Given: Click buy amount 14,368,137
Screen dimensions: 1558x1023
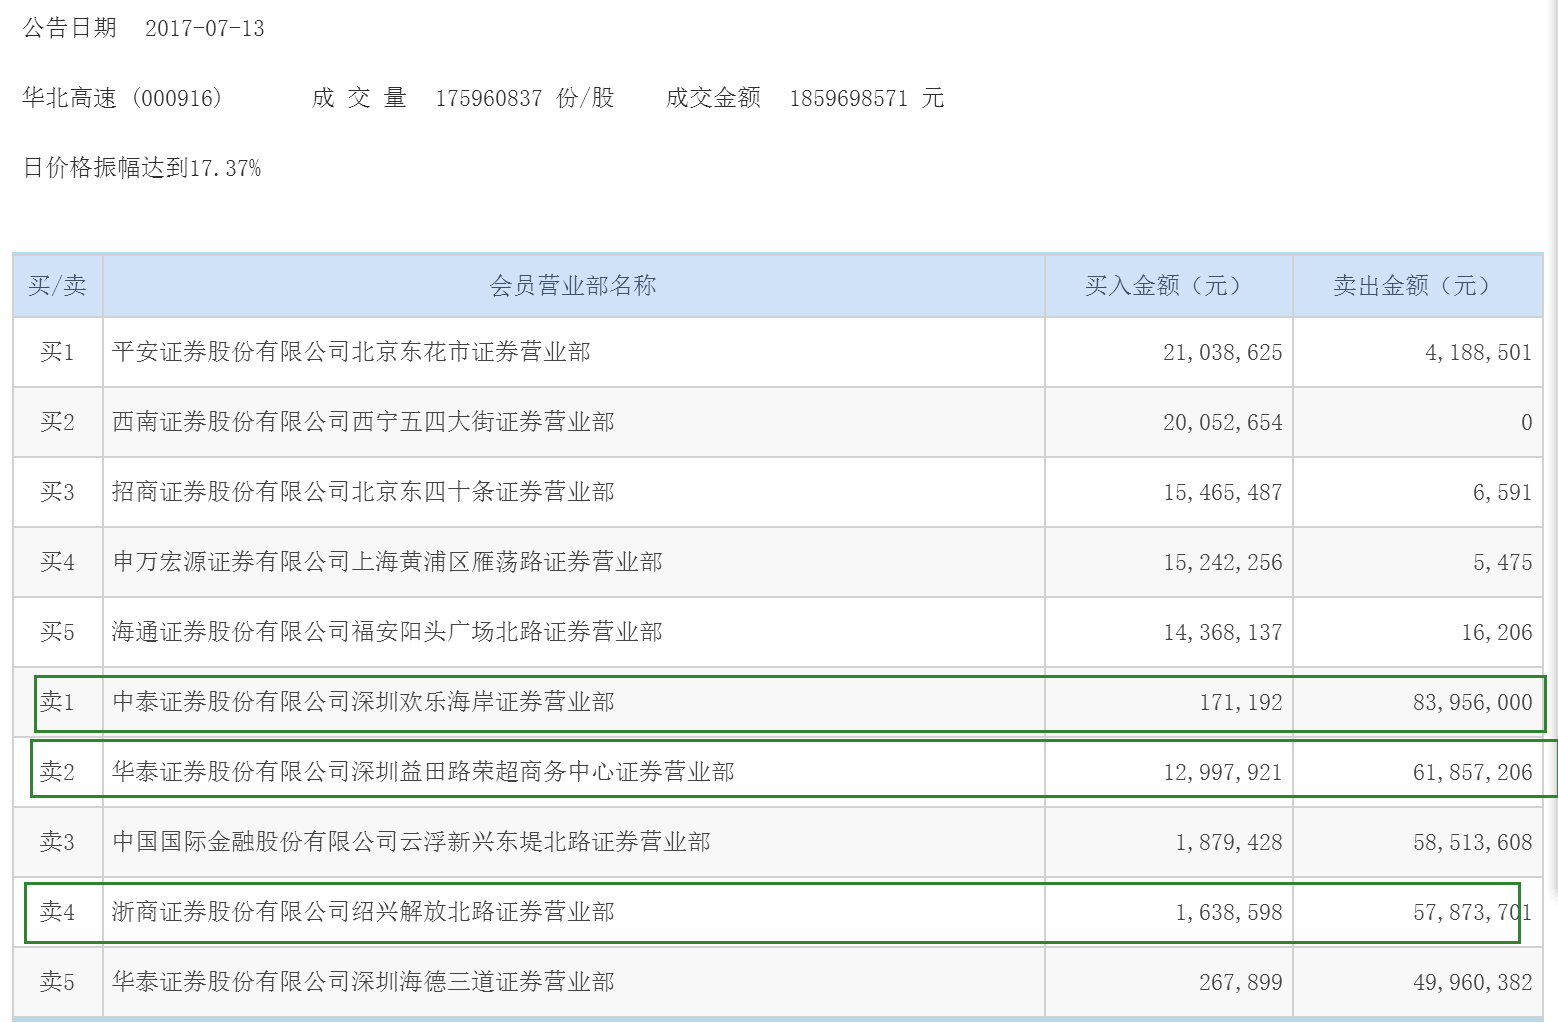Looking at the screenshot, I should click(1222, 632).
